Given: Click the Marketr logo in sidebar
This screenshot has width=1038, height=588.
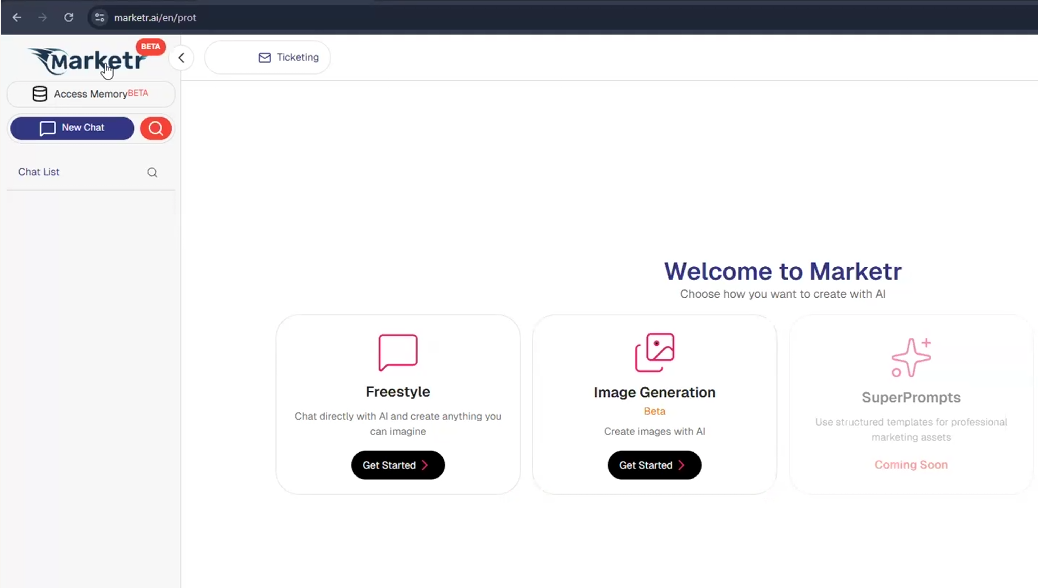Looking at the screenshot, I should 87,61.
